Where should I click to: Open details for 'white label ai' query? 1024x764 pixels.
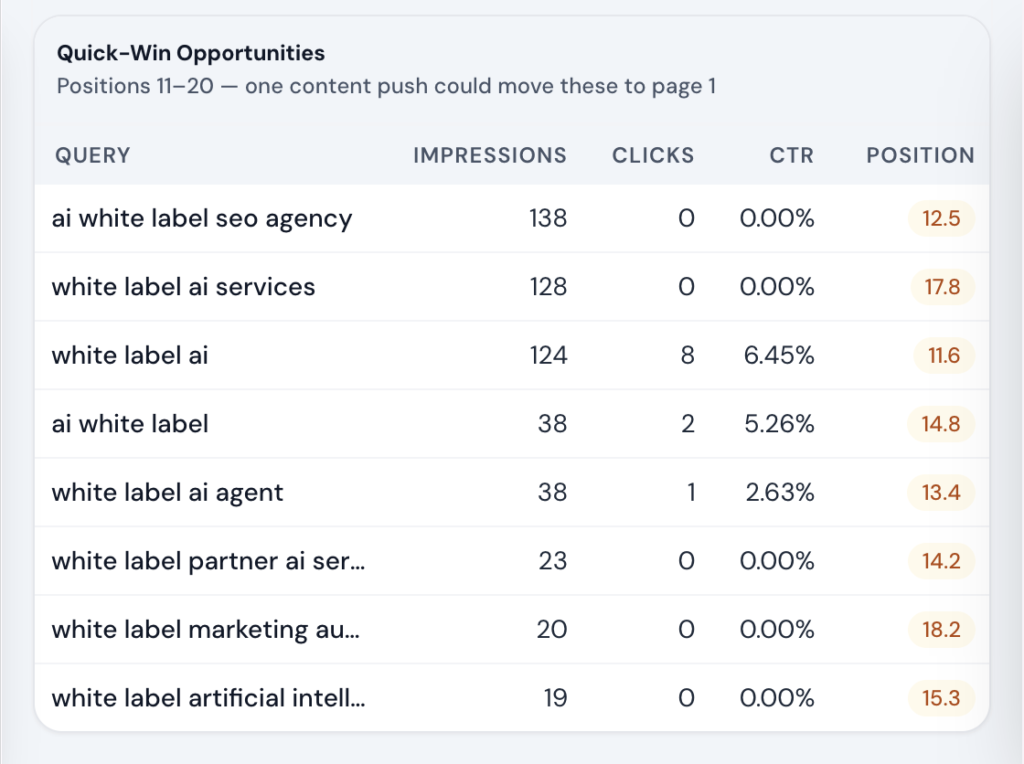[130, 355]
